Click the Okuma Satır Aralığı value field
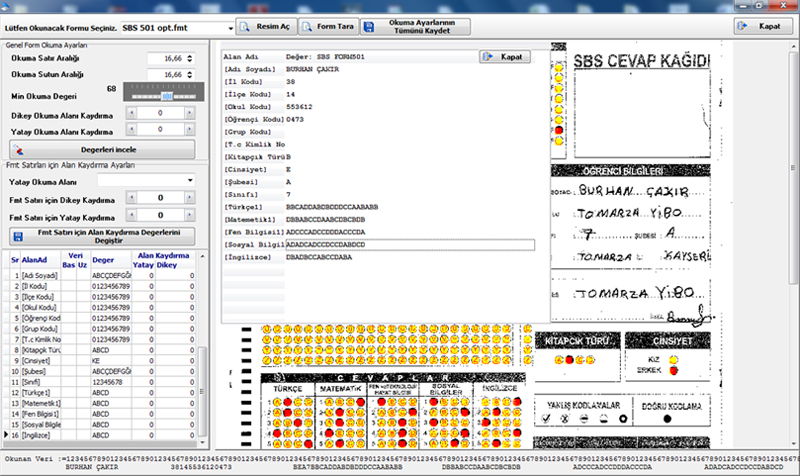 [166, 59]
